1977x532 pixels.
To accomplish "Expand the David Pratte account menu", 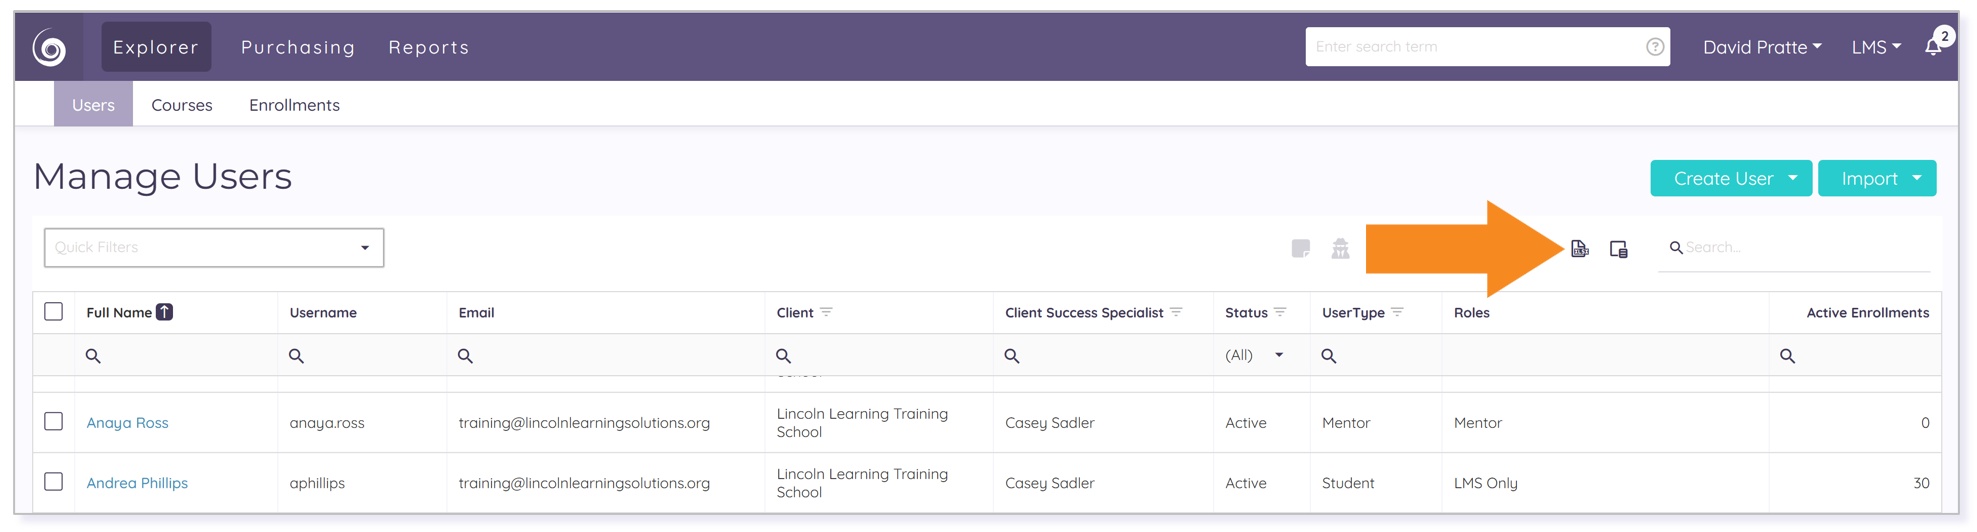I will coord(1762,47).
